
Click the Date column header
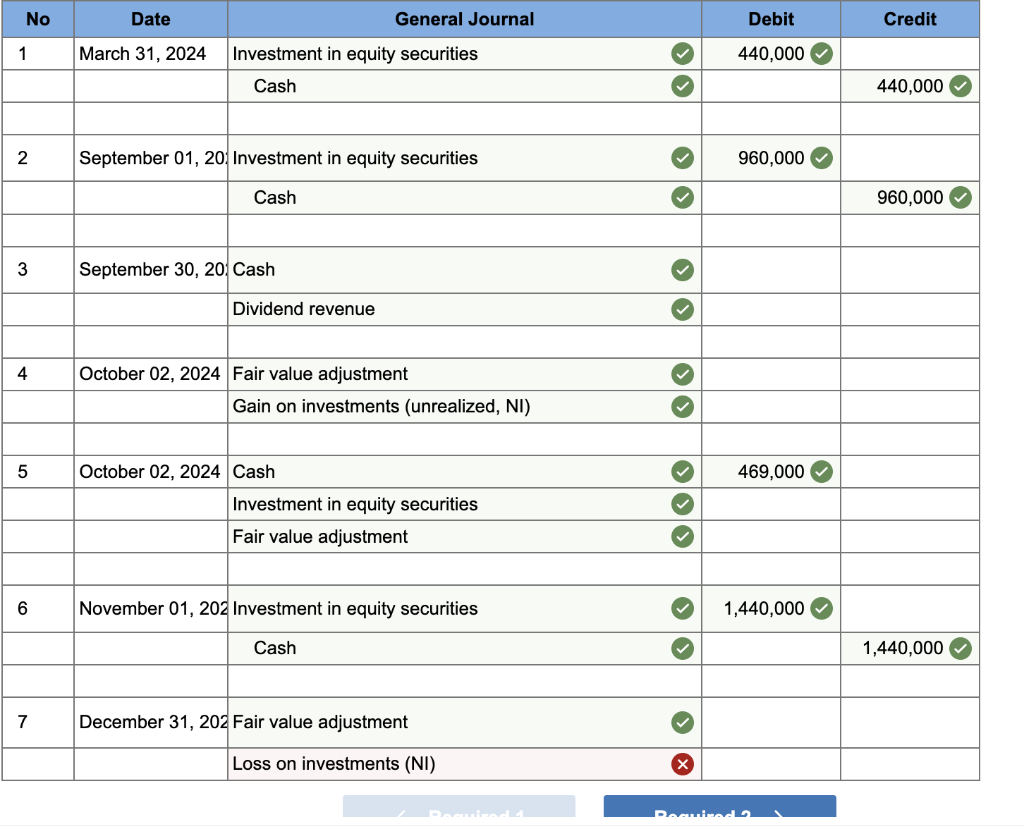[151, 19]
